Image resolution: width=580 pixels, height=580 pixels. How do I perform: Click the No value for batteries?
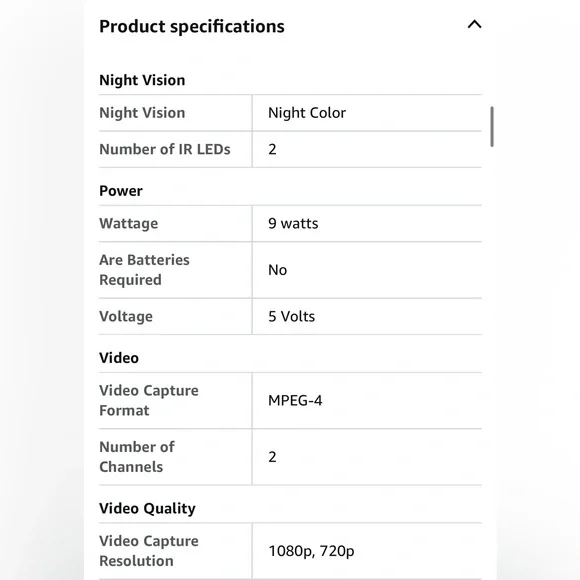277,270
